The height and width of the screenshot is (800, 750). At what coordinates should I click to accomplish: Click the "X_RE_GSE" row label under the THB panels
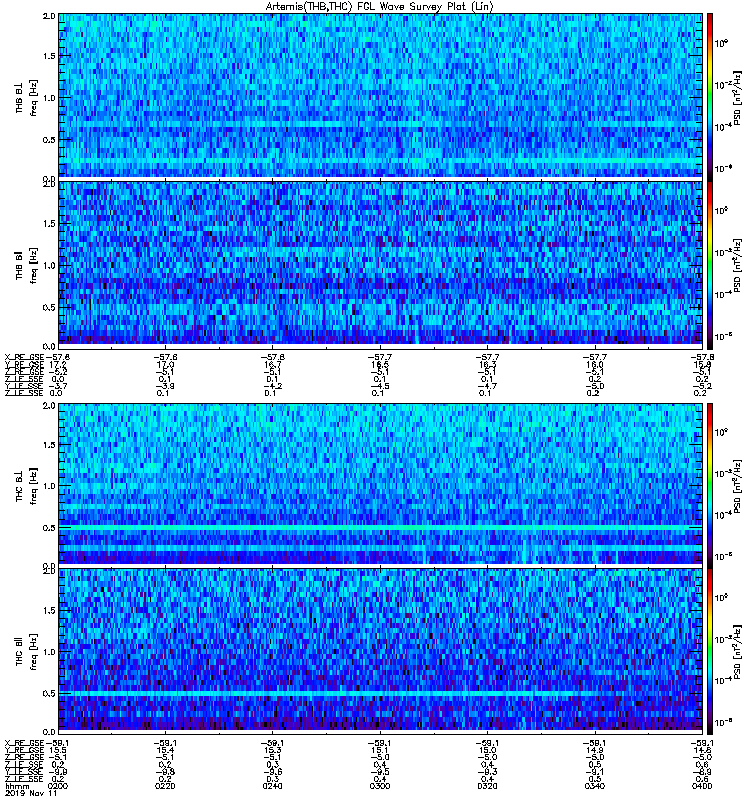tap(24, 357)
